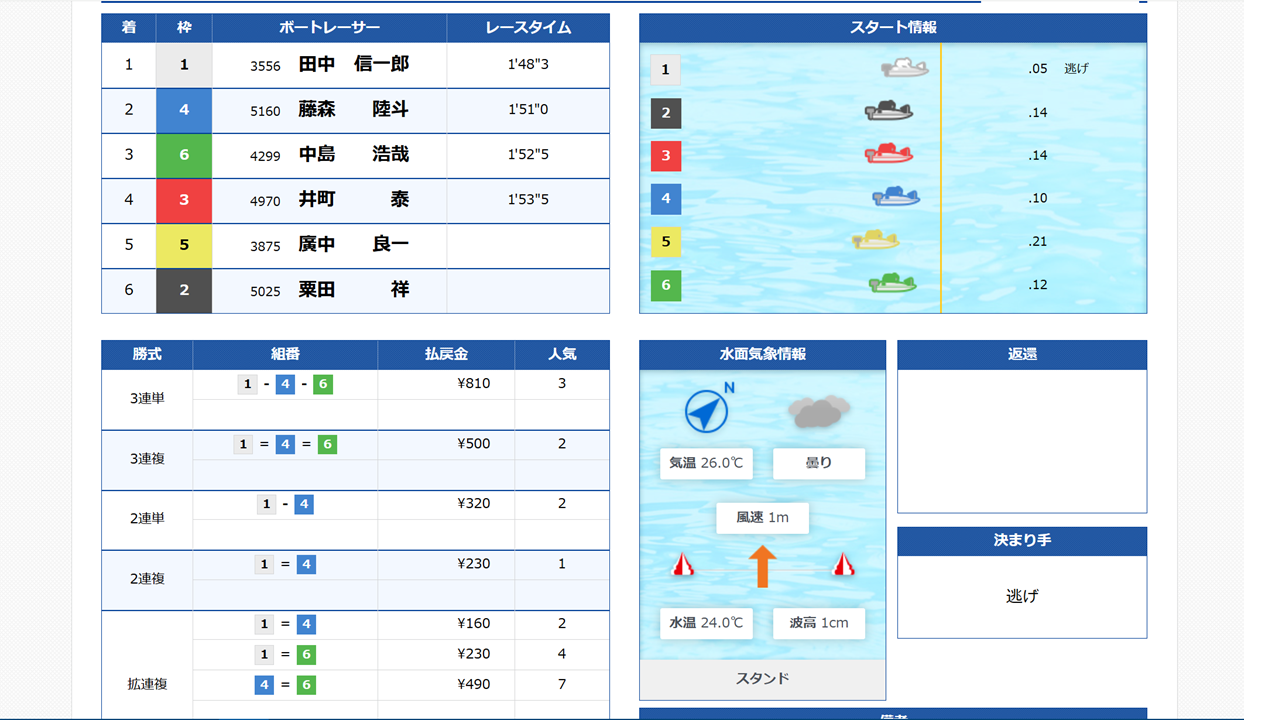Click the ボートレーサー column header
1280x720 pixels.
pyautogui.click(x=329, y=28)
